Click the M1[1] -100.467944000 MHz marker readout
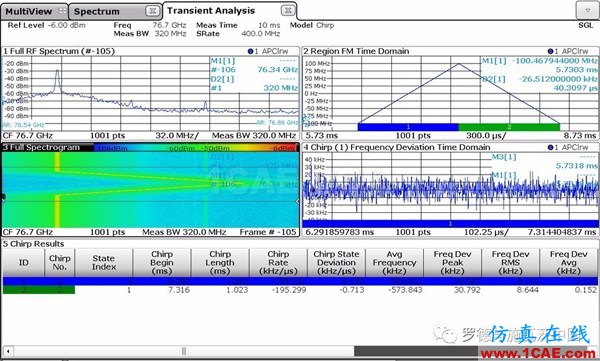The image size is (600, 361). click(x=539, y=60)
